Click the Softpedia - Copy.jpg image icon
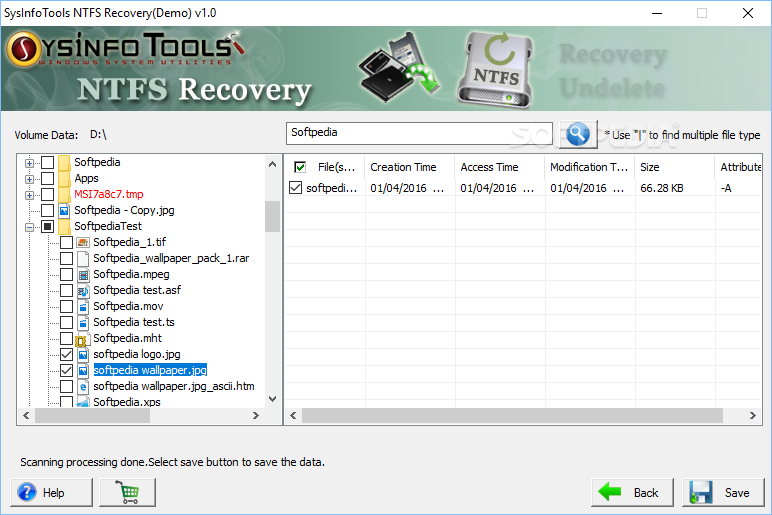This screenshot has height=515, width=772. tap(64, 210)
